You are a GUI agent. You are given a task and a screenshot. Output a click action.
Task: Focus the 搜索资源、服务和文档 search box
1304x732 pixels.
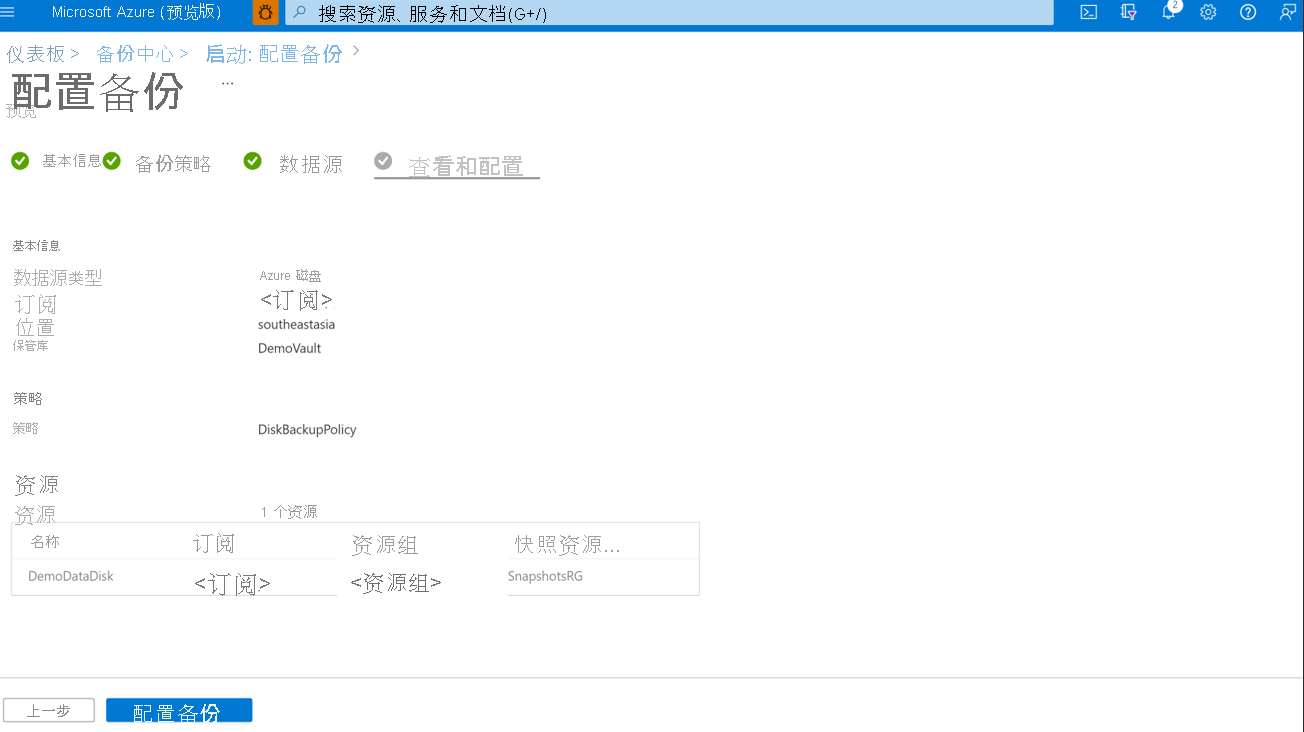[669, 13]
